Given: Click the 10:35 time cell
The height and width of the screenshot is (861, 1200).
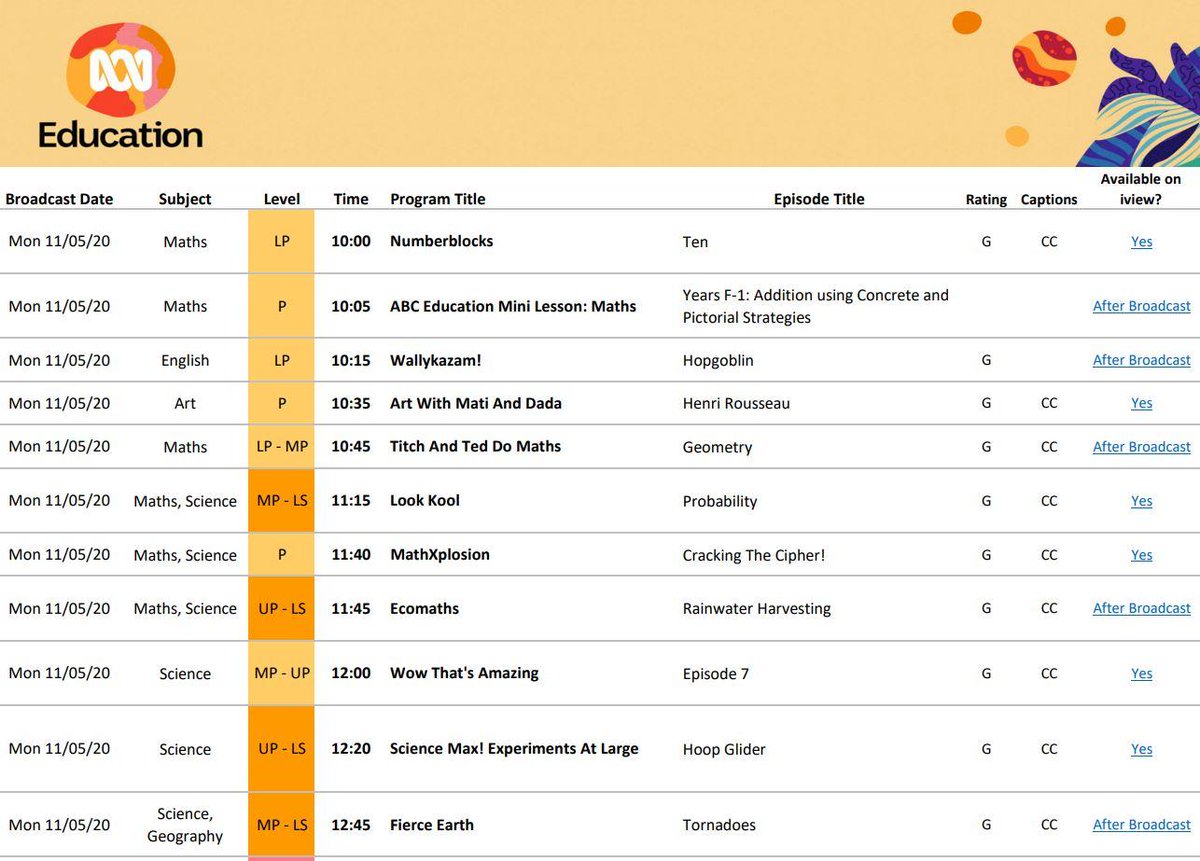Looking at the screenshot, I should tap(351, 403).
